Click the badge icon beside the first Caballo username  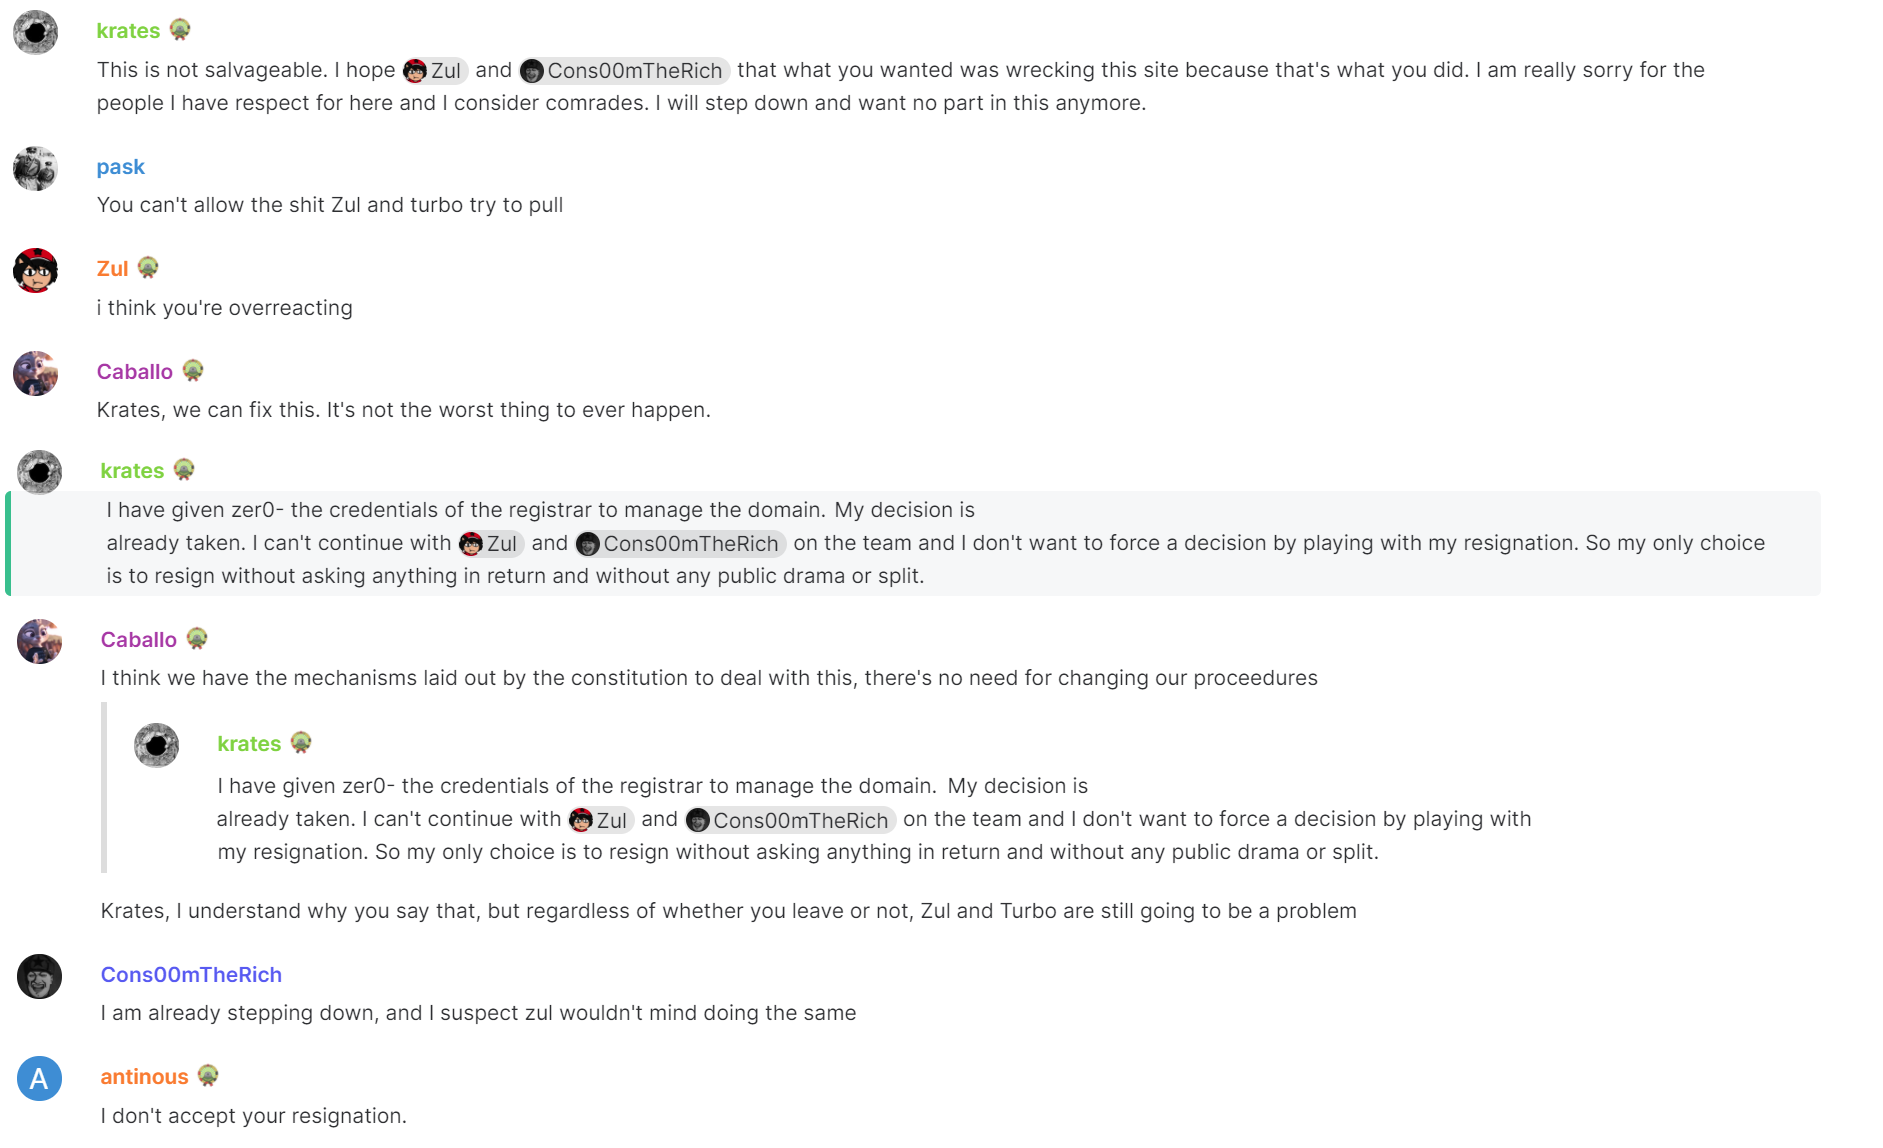193,371
